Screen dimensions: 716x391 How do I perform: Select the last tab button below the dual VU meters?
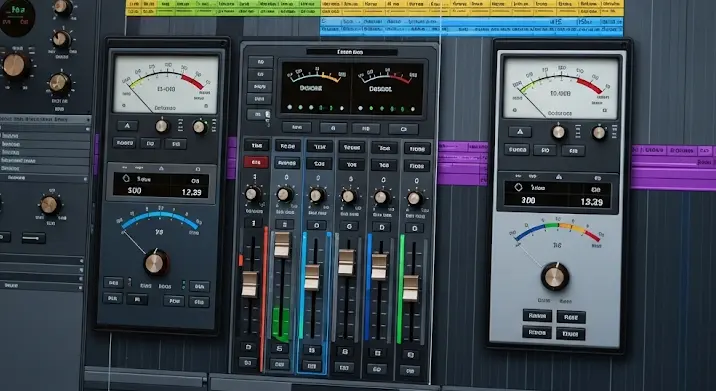click(x=403, y=129)
